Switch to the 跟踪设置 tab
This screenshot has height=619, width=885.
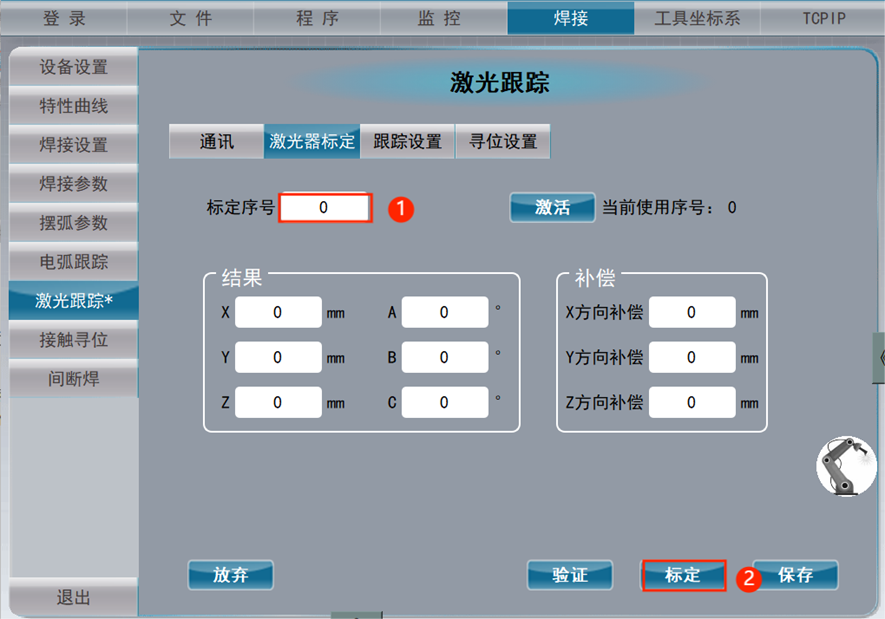tap(407, 142)
